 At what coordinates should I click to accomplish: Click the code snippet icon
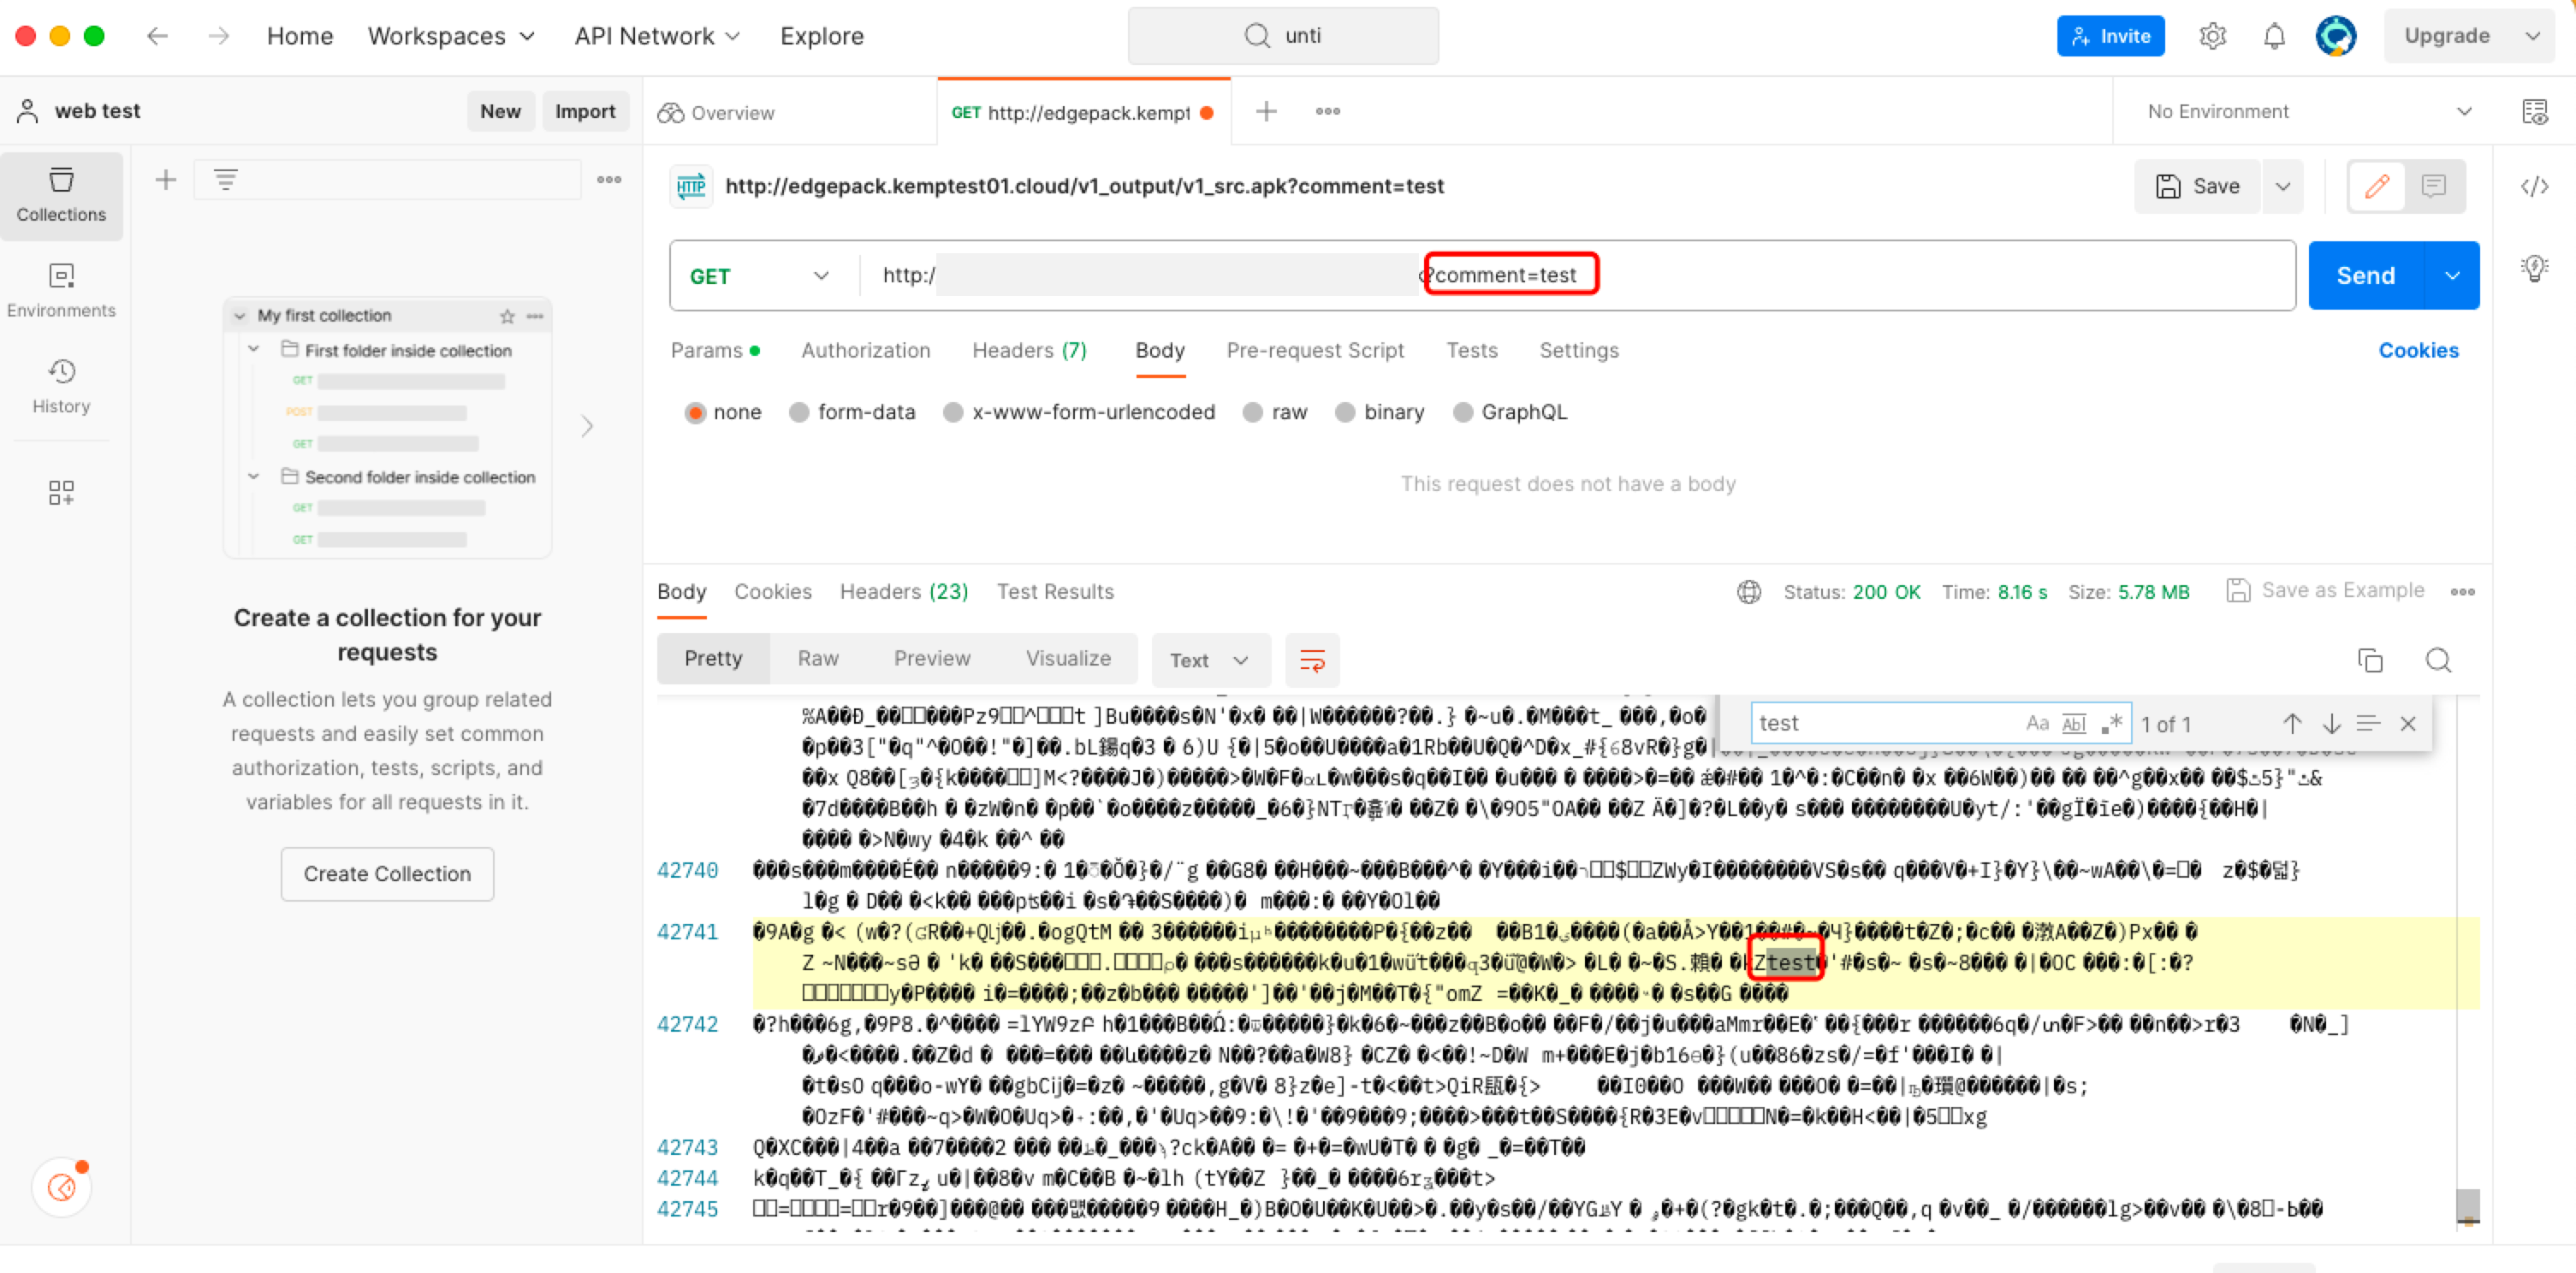coord(2533,186)
